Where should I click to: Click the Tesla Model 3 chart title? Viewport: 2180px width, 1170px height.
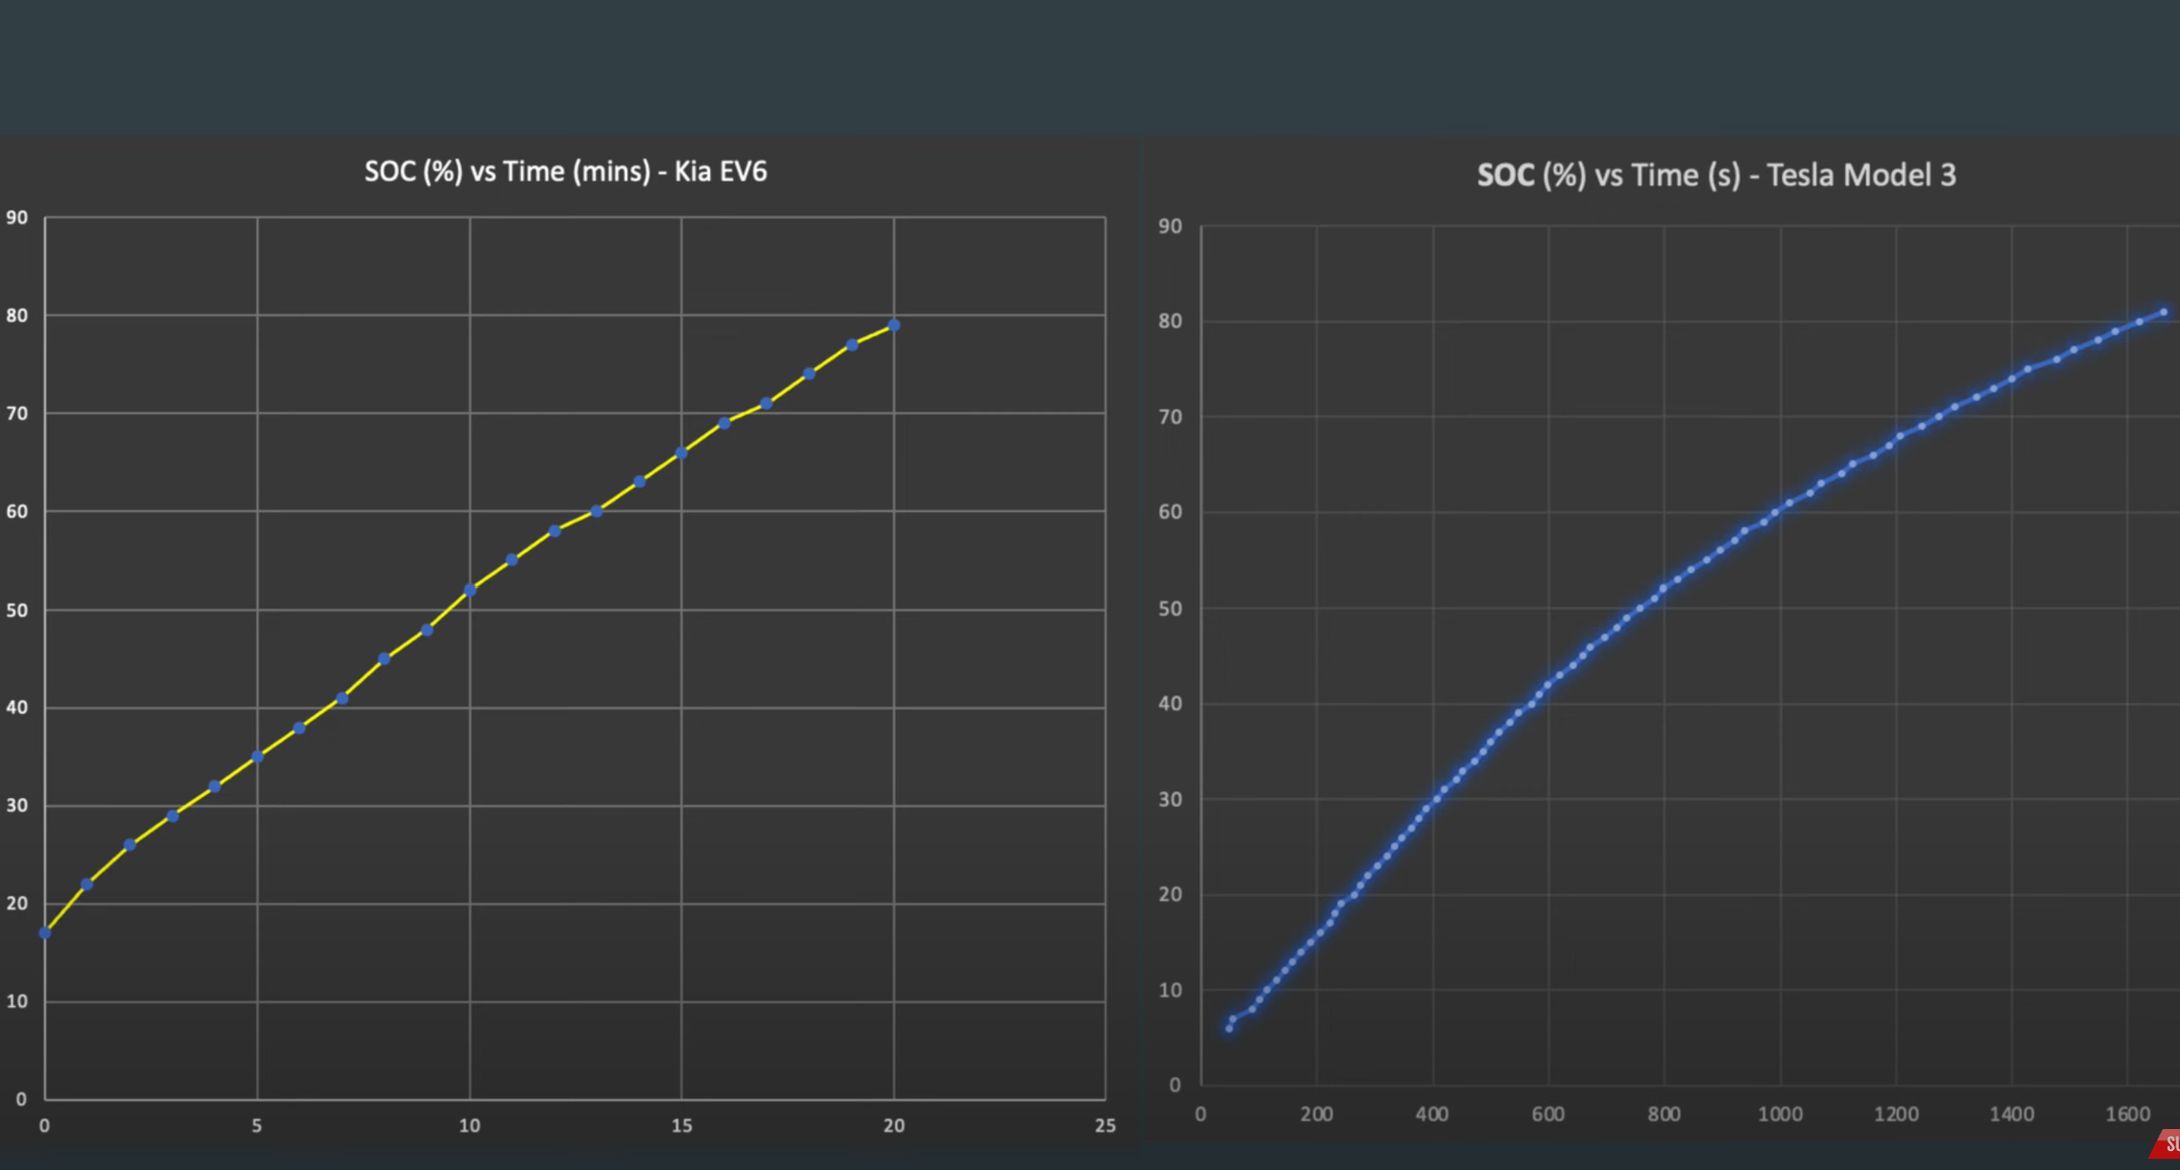point(1716,175)
